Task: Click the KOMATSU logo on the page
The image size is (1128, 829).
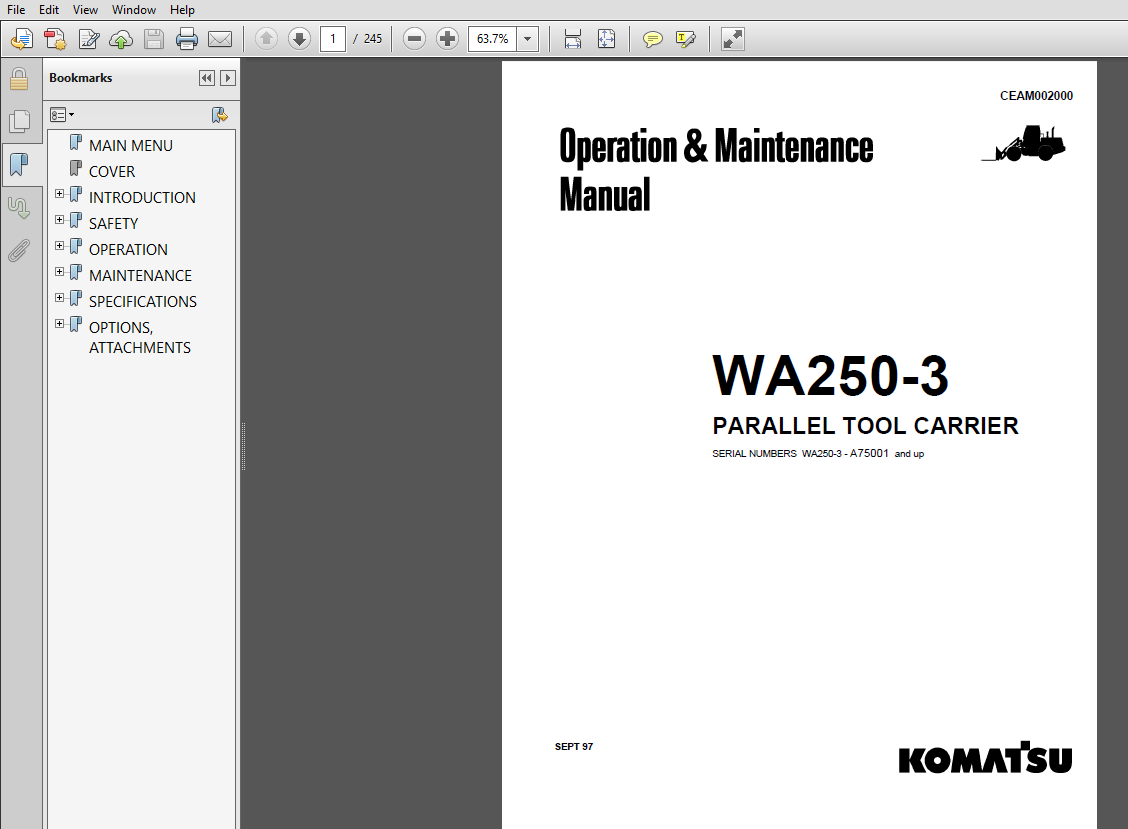Action: (985, 758)
